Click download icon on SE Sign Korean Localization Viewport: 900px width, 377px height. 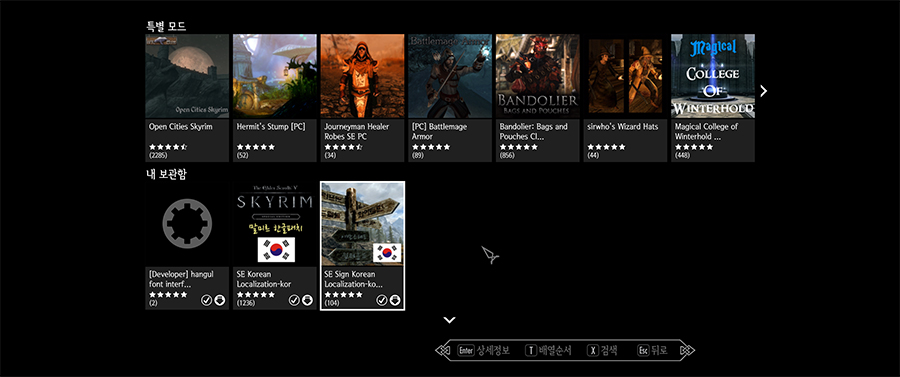pos(395,300)
